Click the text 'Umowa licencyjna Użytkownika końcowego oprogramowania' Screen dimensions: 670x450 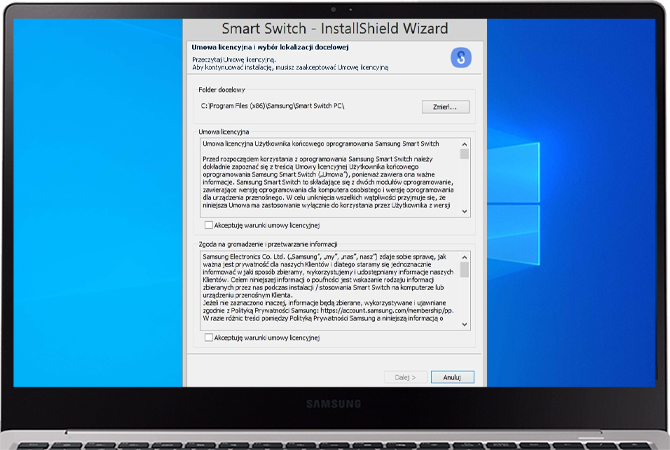click(288, 144)
